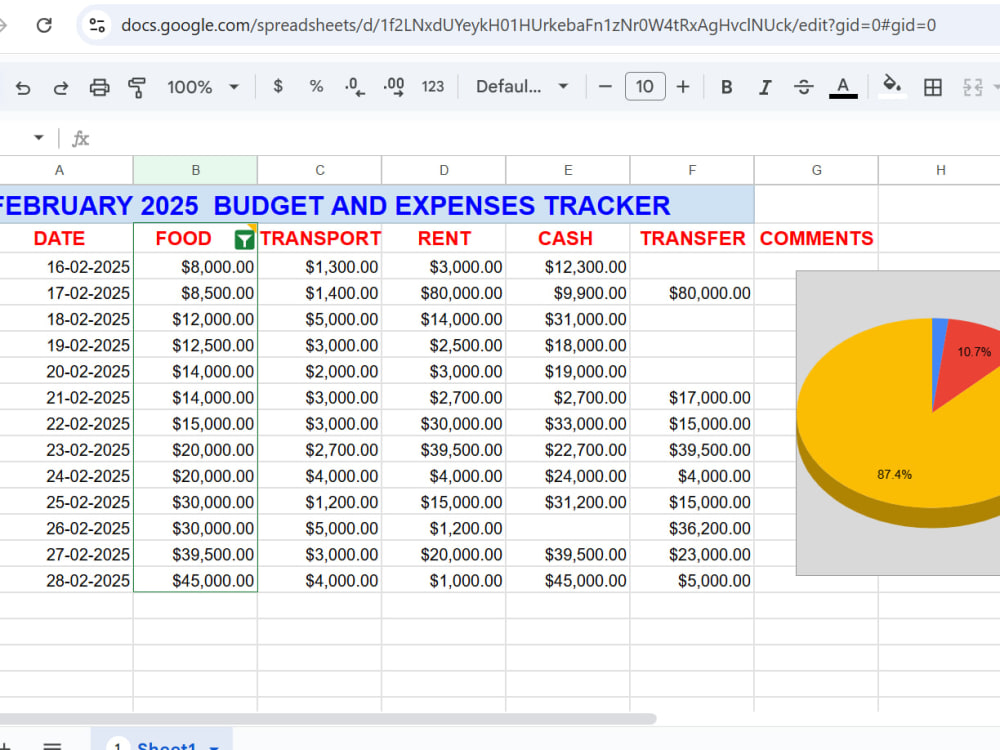This screenshot has width=1000, height=750.
Task: Reload the browser page
Action: click(x=44, y=26)
